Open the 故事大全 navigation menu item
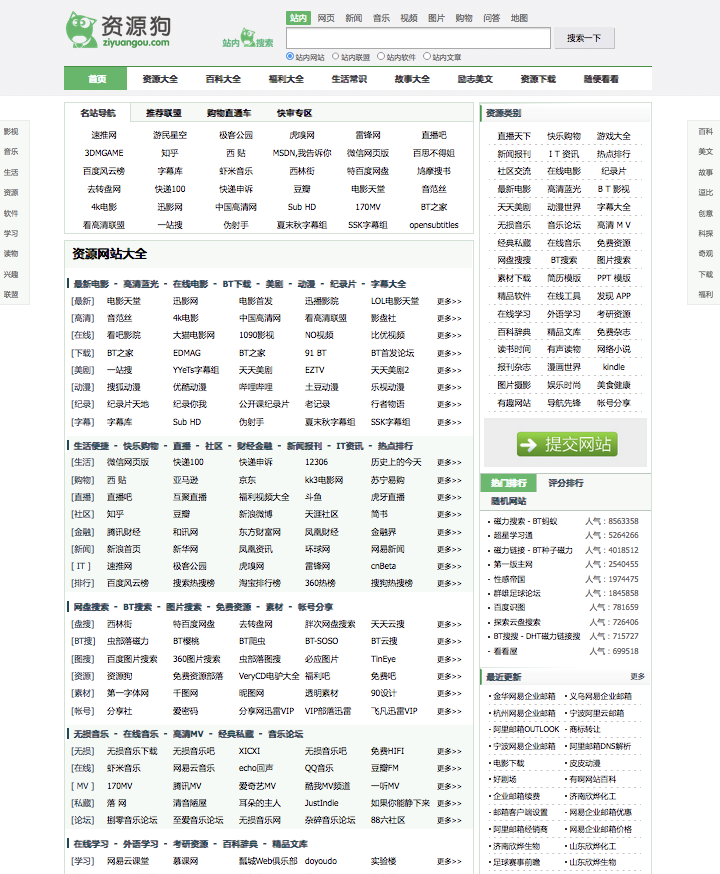This screenshot has height=874, width=720. [x=412, y=79]
